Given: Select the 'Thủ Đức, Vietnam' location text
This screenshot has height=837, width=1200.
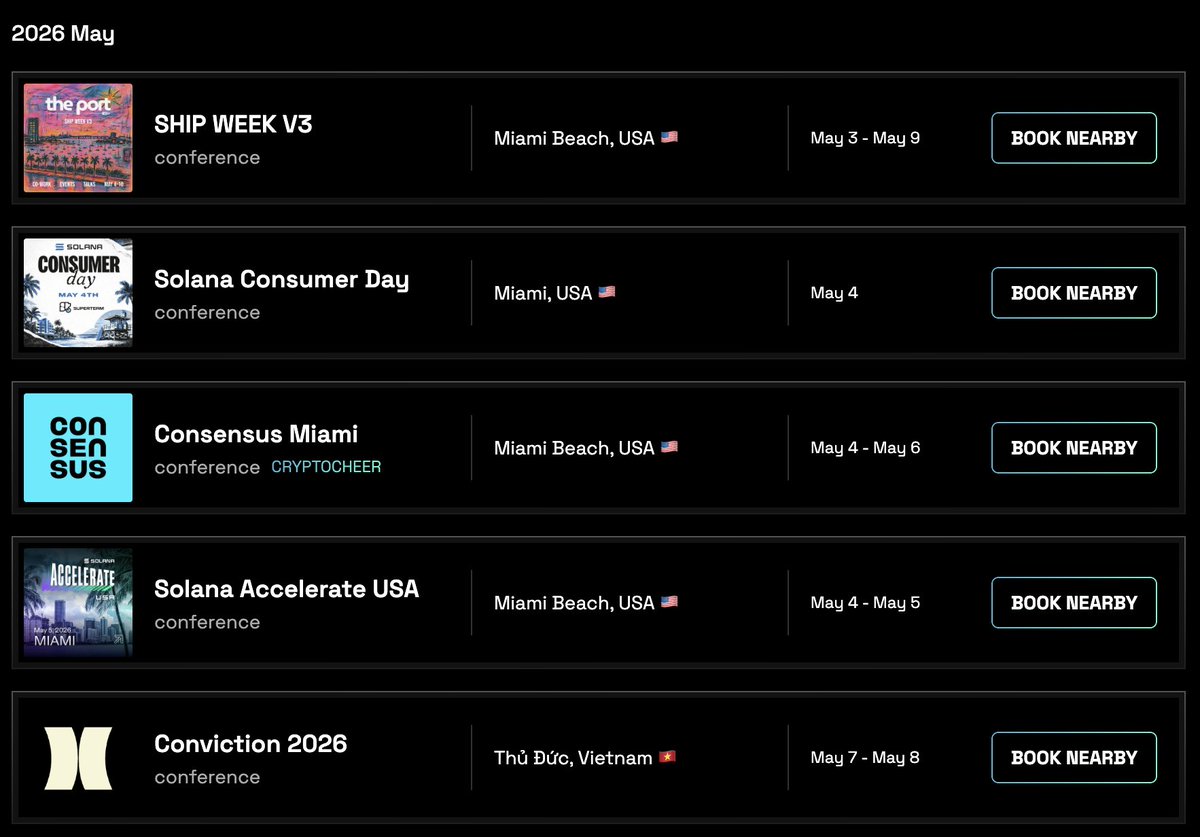Looking at the screenshot, I should (x=573, y=758).
